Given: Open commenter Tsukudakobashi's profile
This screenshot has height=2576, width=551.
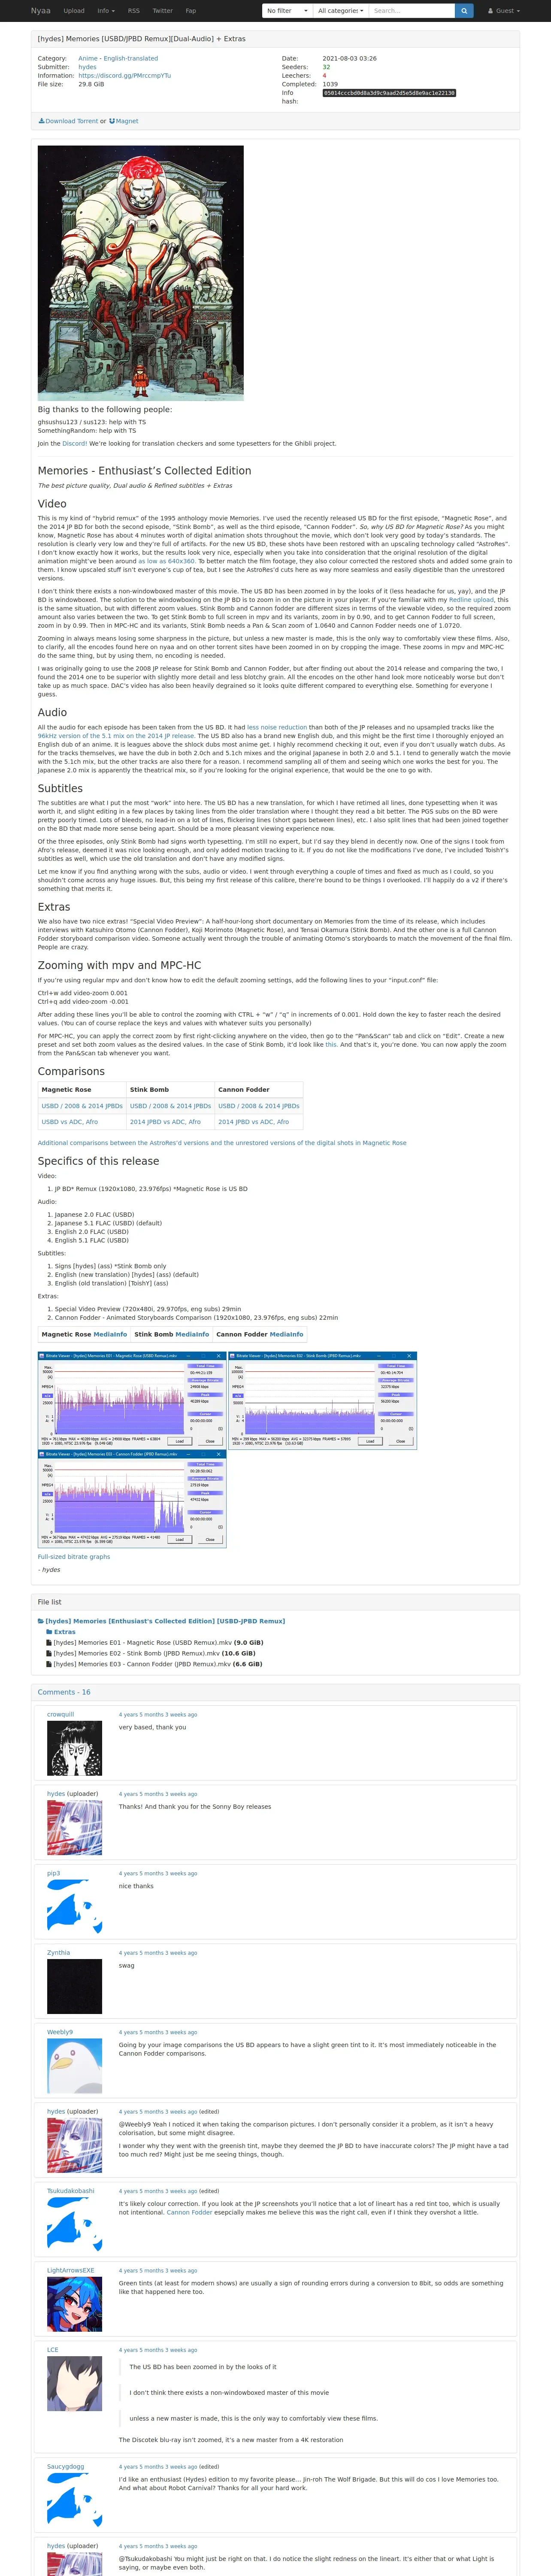Looking at the screenshot, I should click(x=70, y=2191).
